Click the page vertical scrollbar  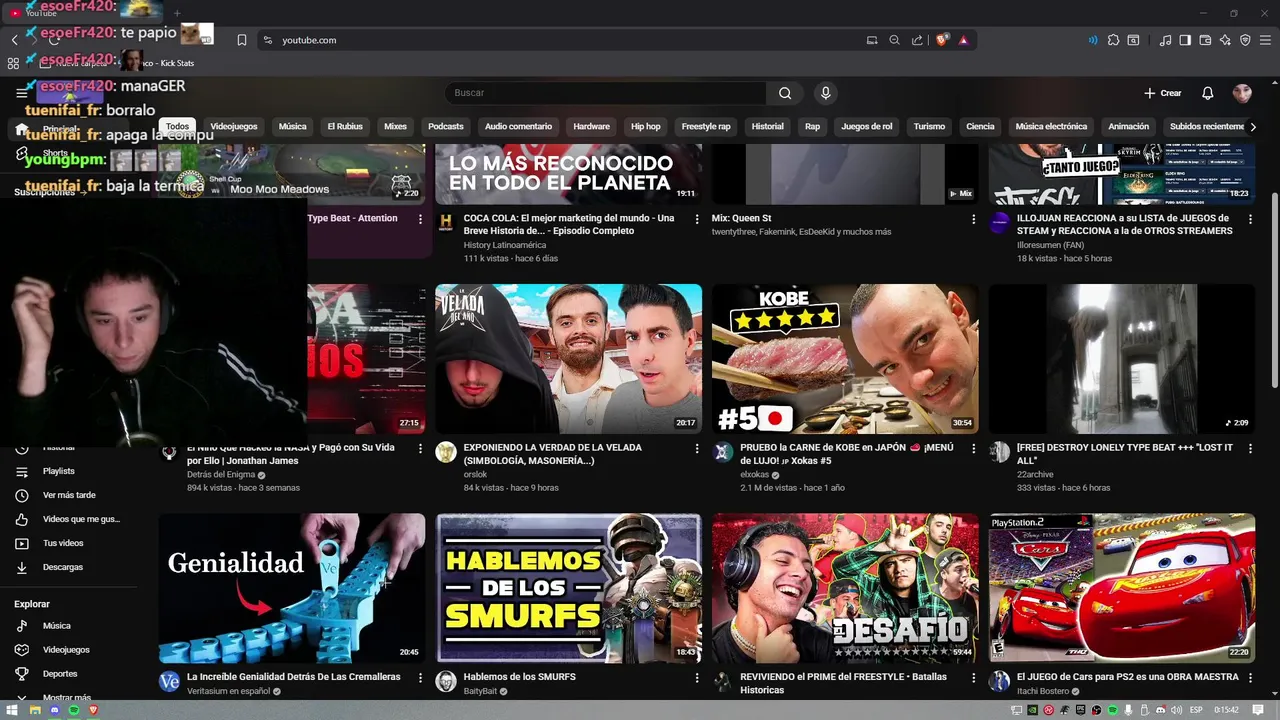point(1274,290)
